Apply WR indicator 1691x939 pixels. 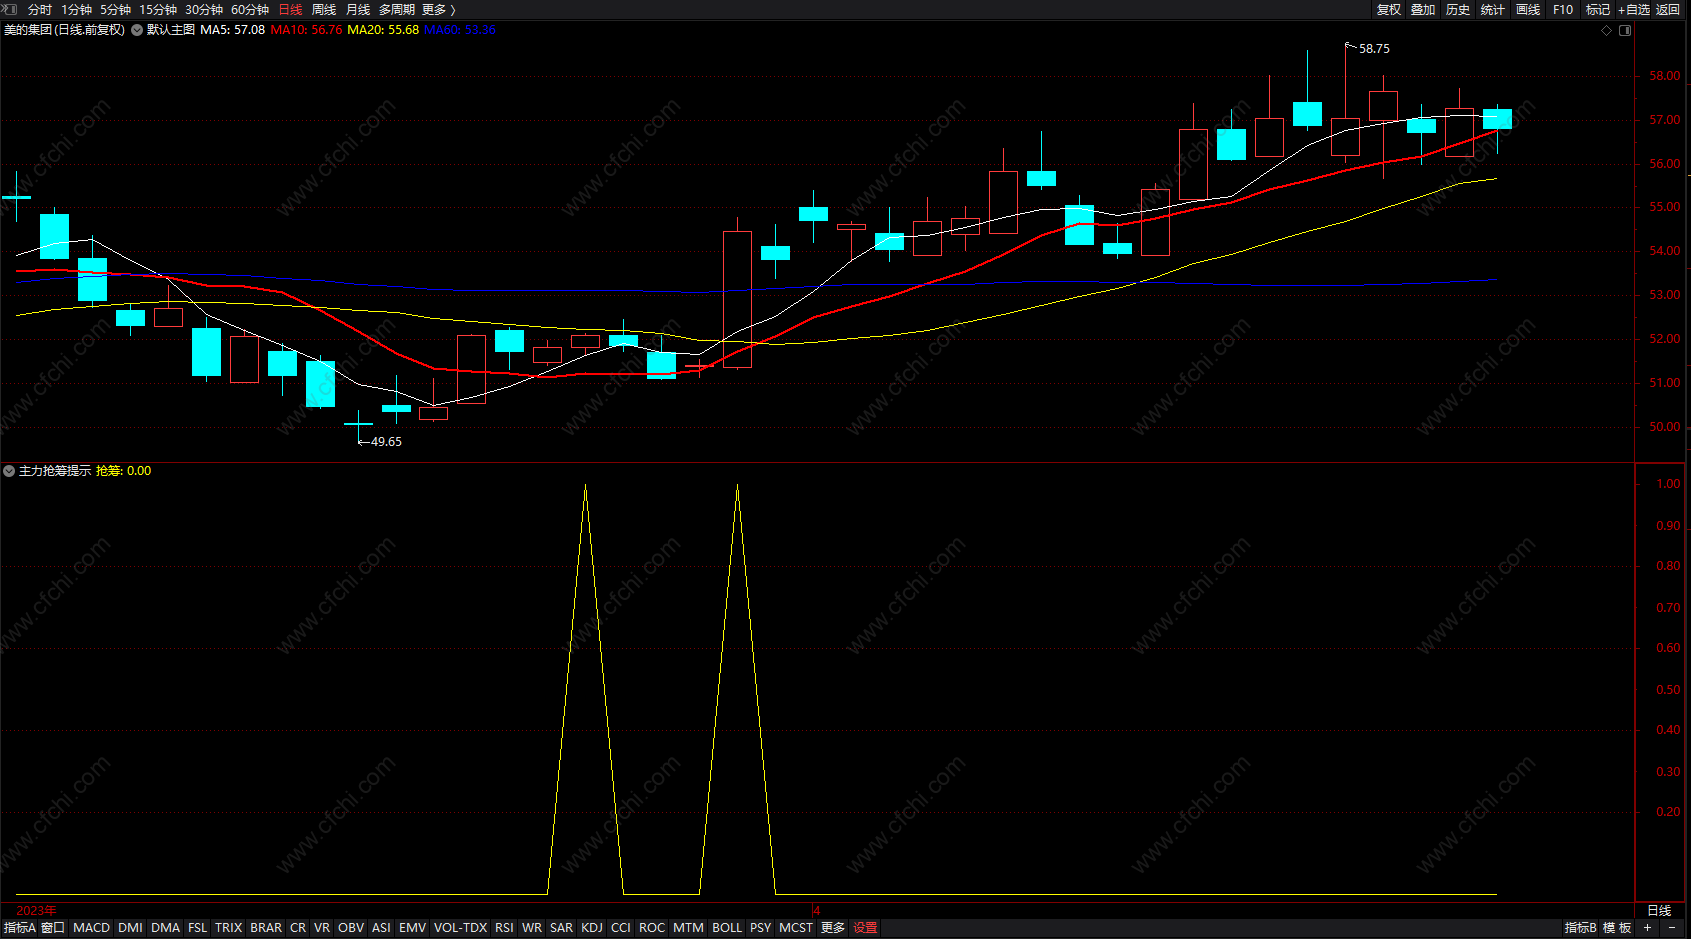[x=532, y=928]
